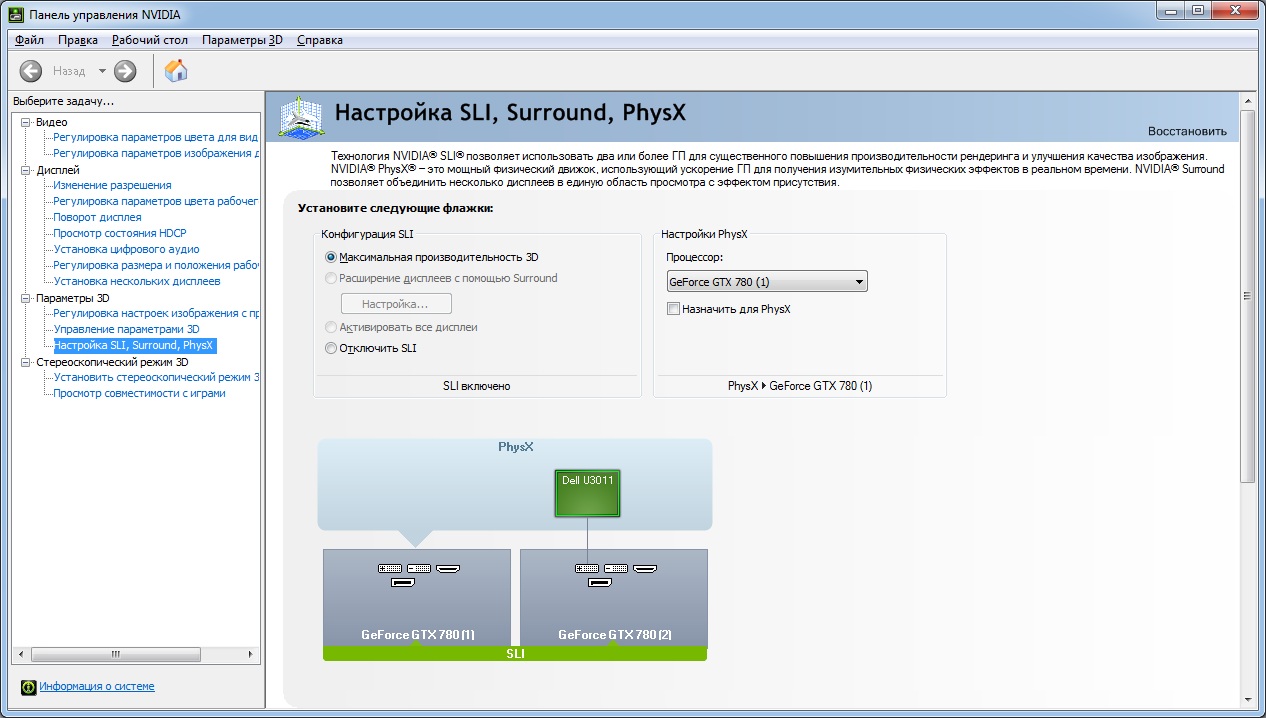Open the Home page icon

click(x=176, y=70)
